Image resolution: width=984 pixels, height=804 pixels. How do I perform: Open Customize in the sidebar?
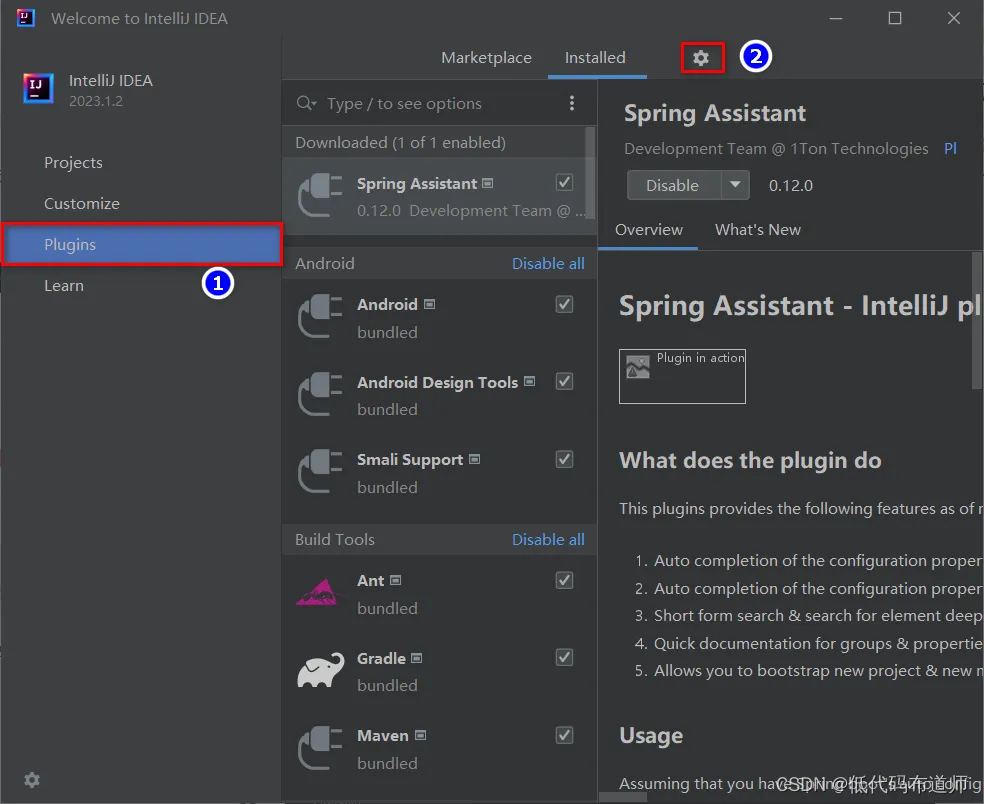pyautogui.click(x=82, y=203)
